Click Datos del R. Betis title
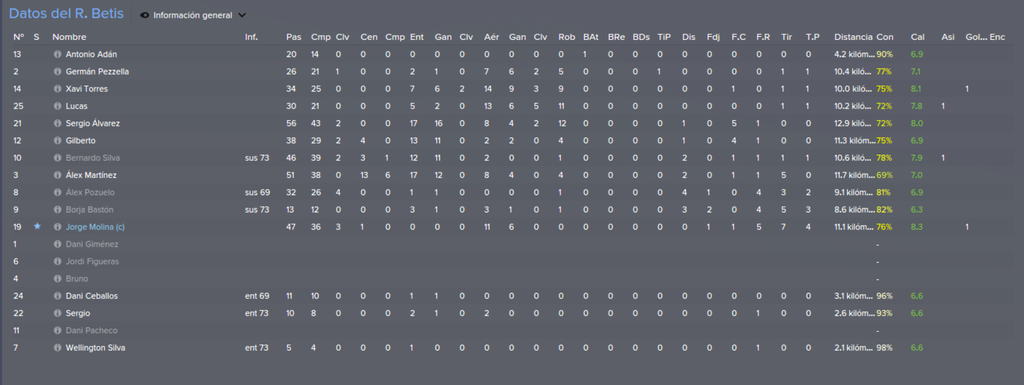 (66, 14)
